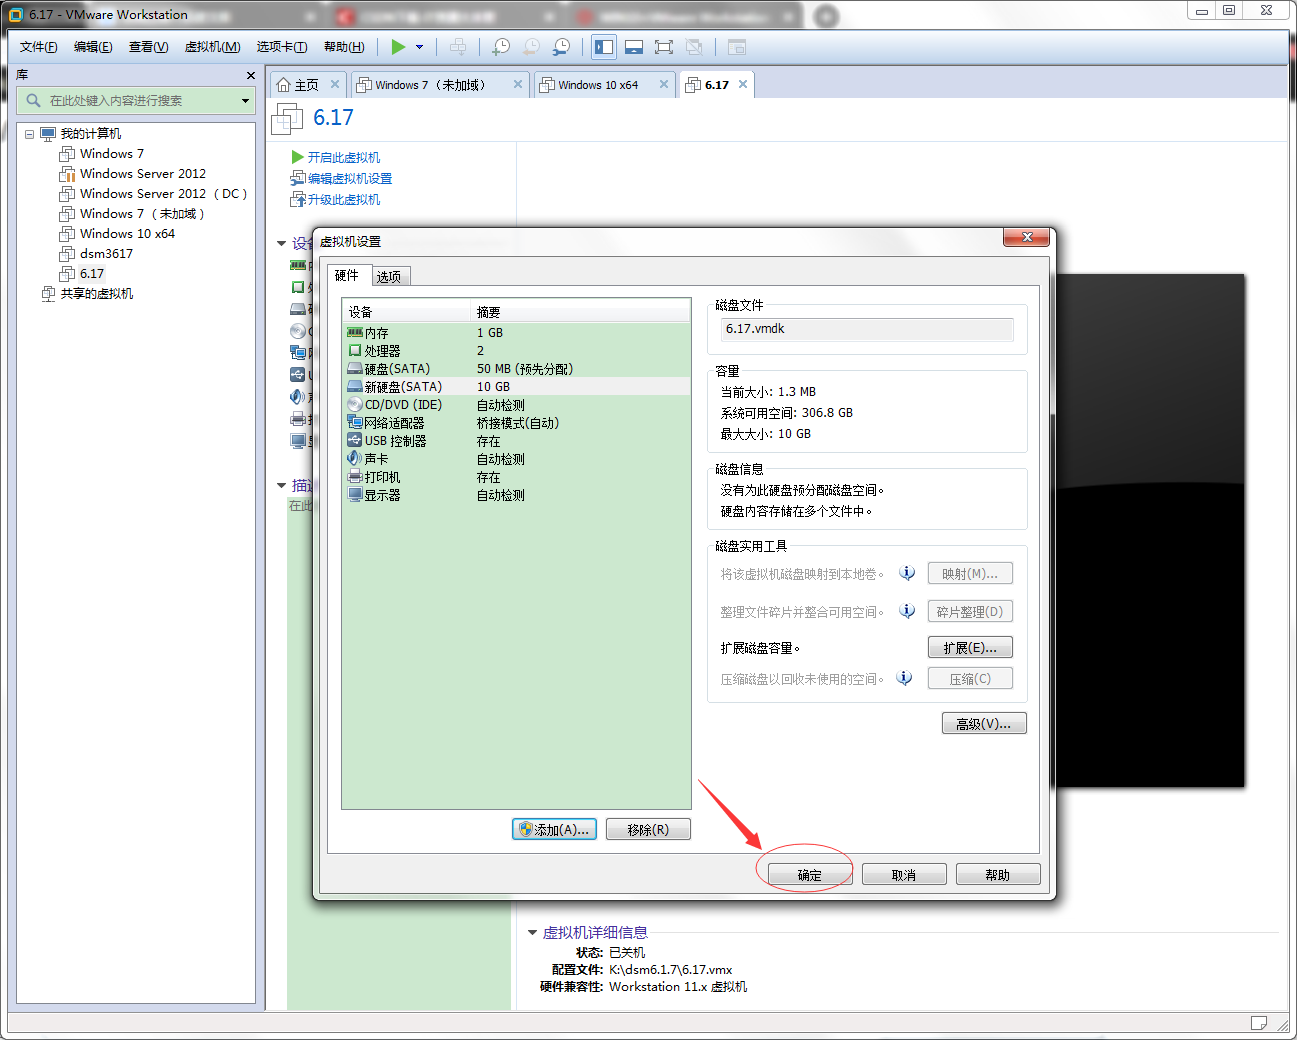Viewport: 1297px width, 1040px height.
Task: Open the 选项卡(T) menu
Action: (282, 47)
